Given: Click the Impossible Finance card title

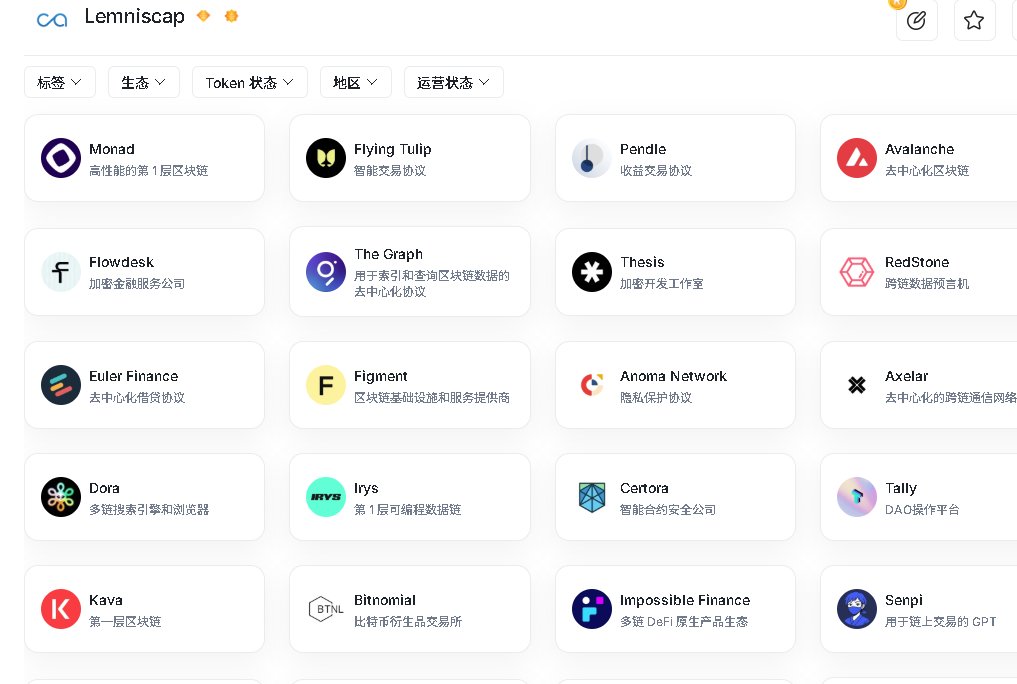Looking at the screenshot, I should pyautogui.click(x=685, y=600).
